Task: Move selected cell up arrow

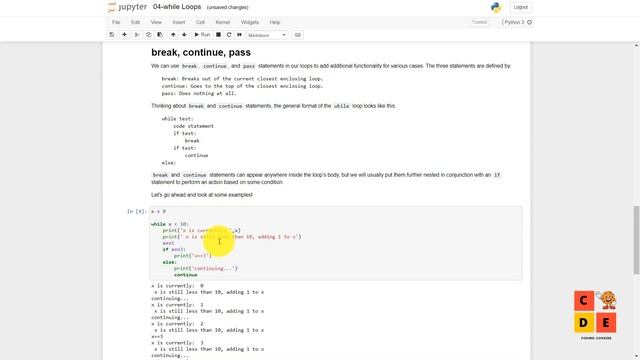Action: pyautogui.click(x=173, y=35)
